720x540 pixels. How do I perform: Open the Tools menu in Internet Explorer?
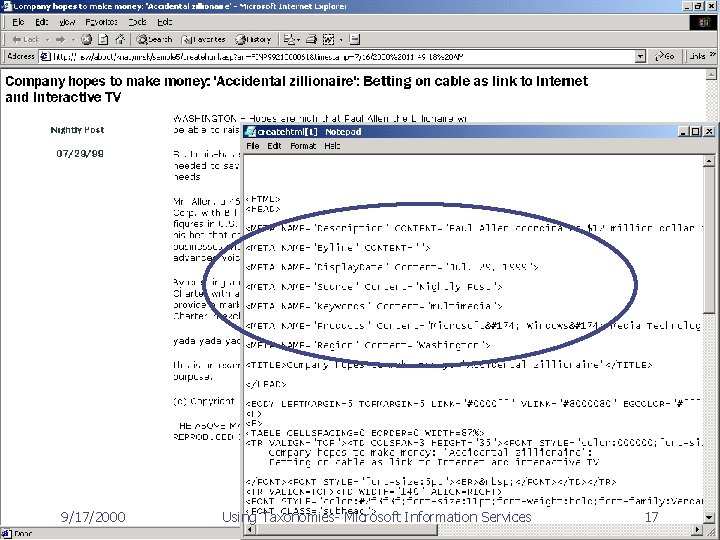click(137, 22)
